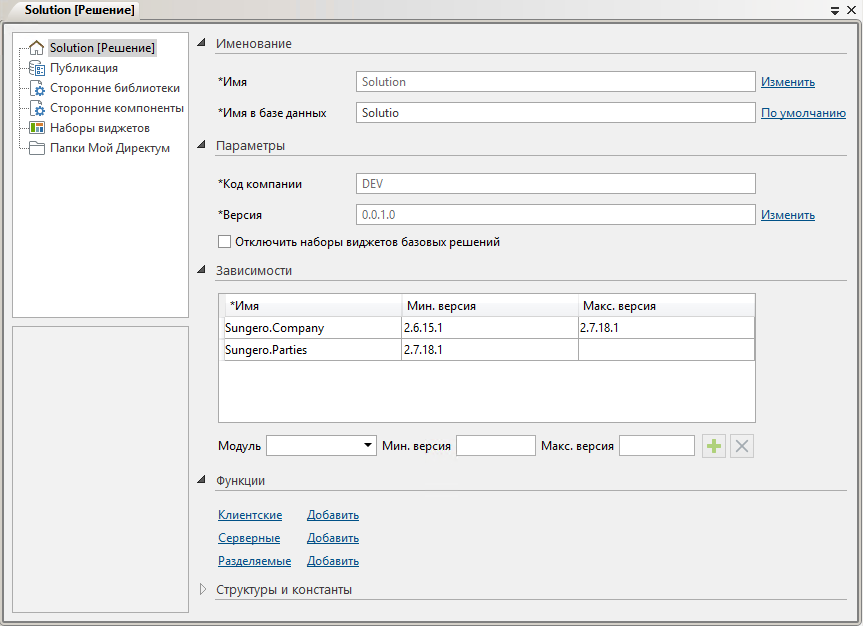Click the Публикация node icon
The image size is (863, 626).
[x=37, y=68]
